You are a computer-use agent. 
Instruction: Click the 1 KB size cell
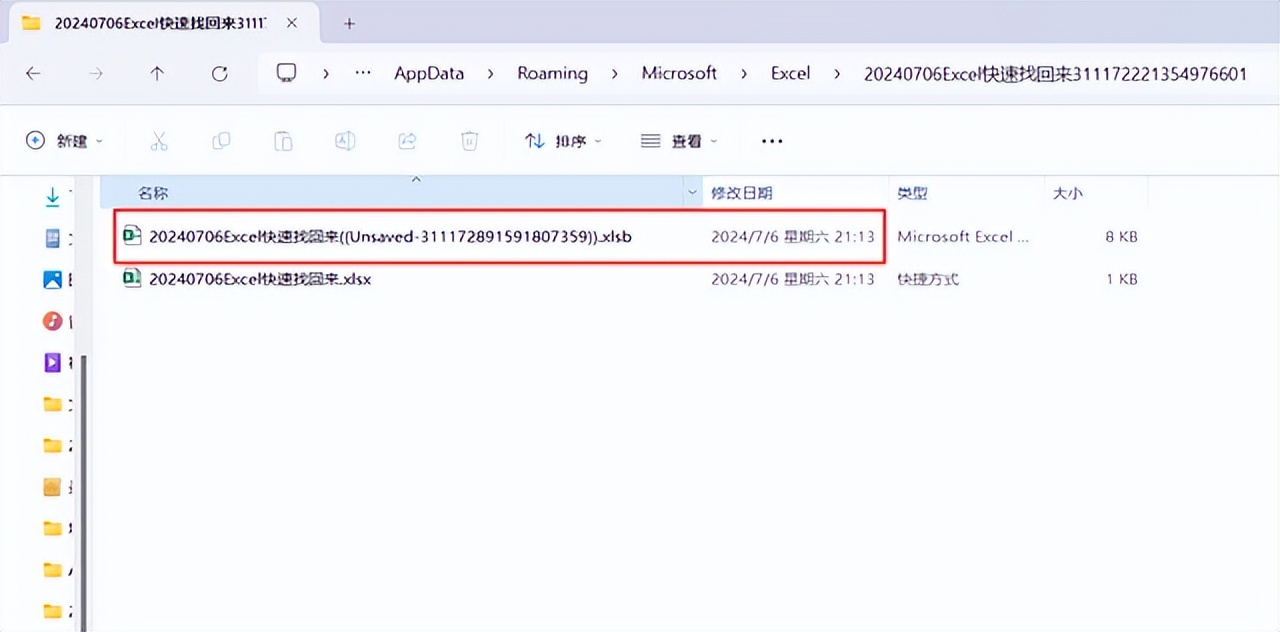click(1121, 279)
